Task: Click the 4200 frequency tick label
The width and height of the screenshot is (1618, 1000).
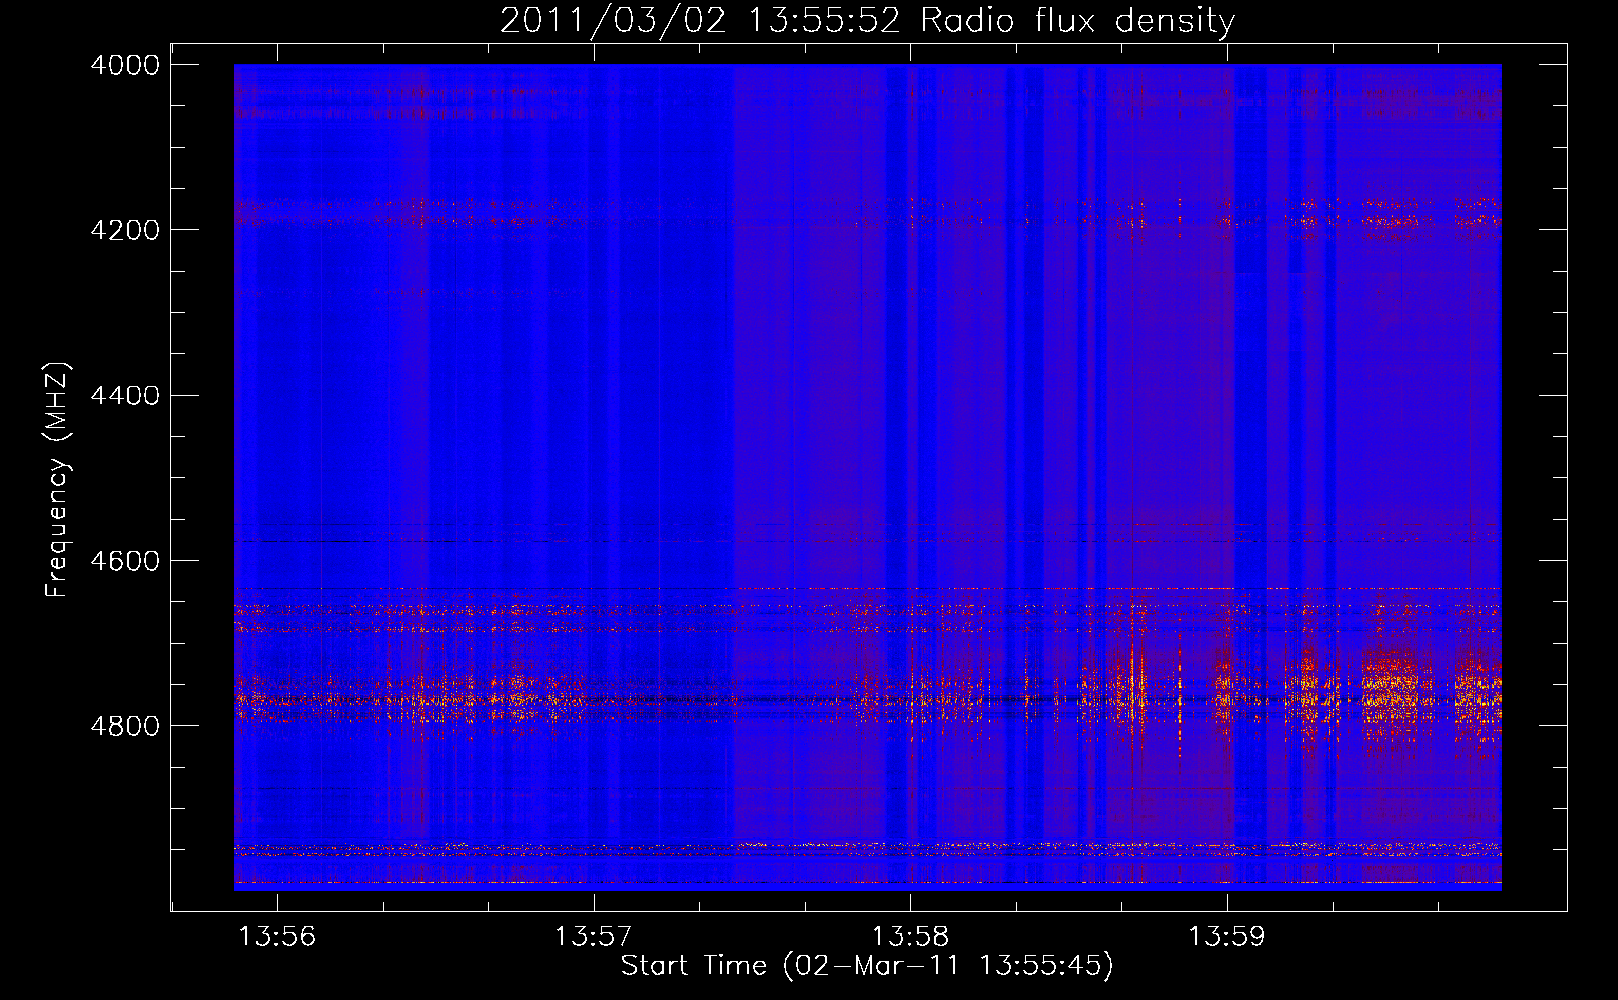Action: [x=125, y=230]
